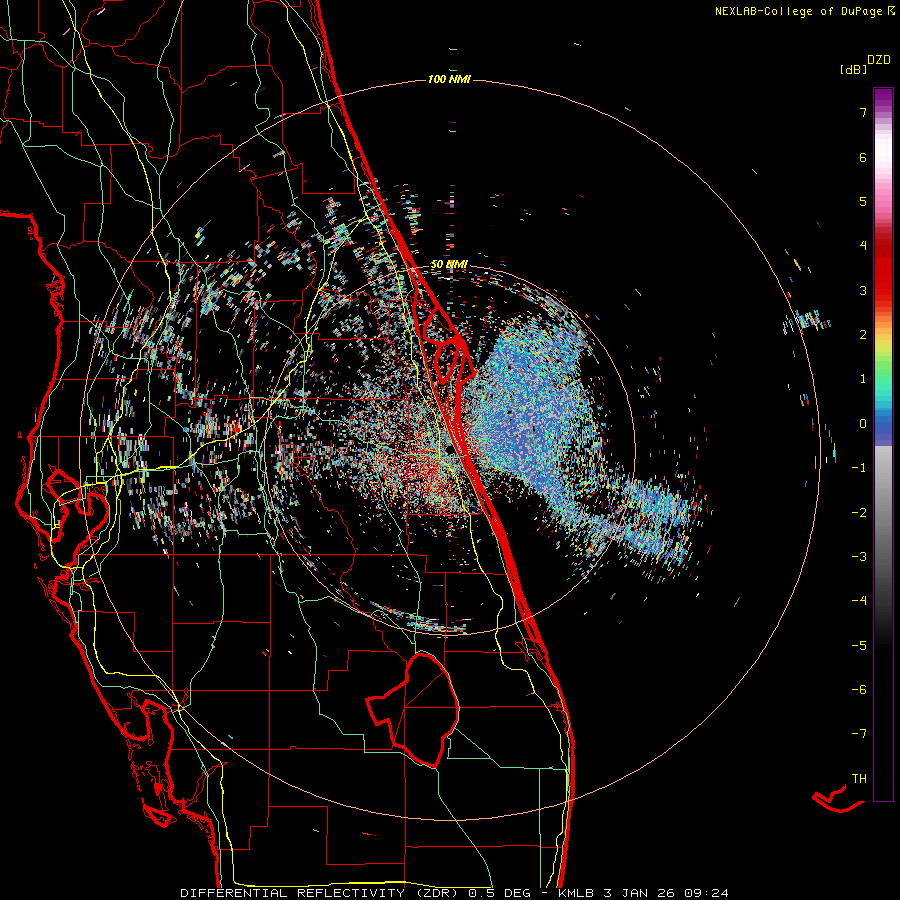
Task: Click the -5 label on the dB scale
Action: pyautogui.click(x=859, y=646)
